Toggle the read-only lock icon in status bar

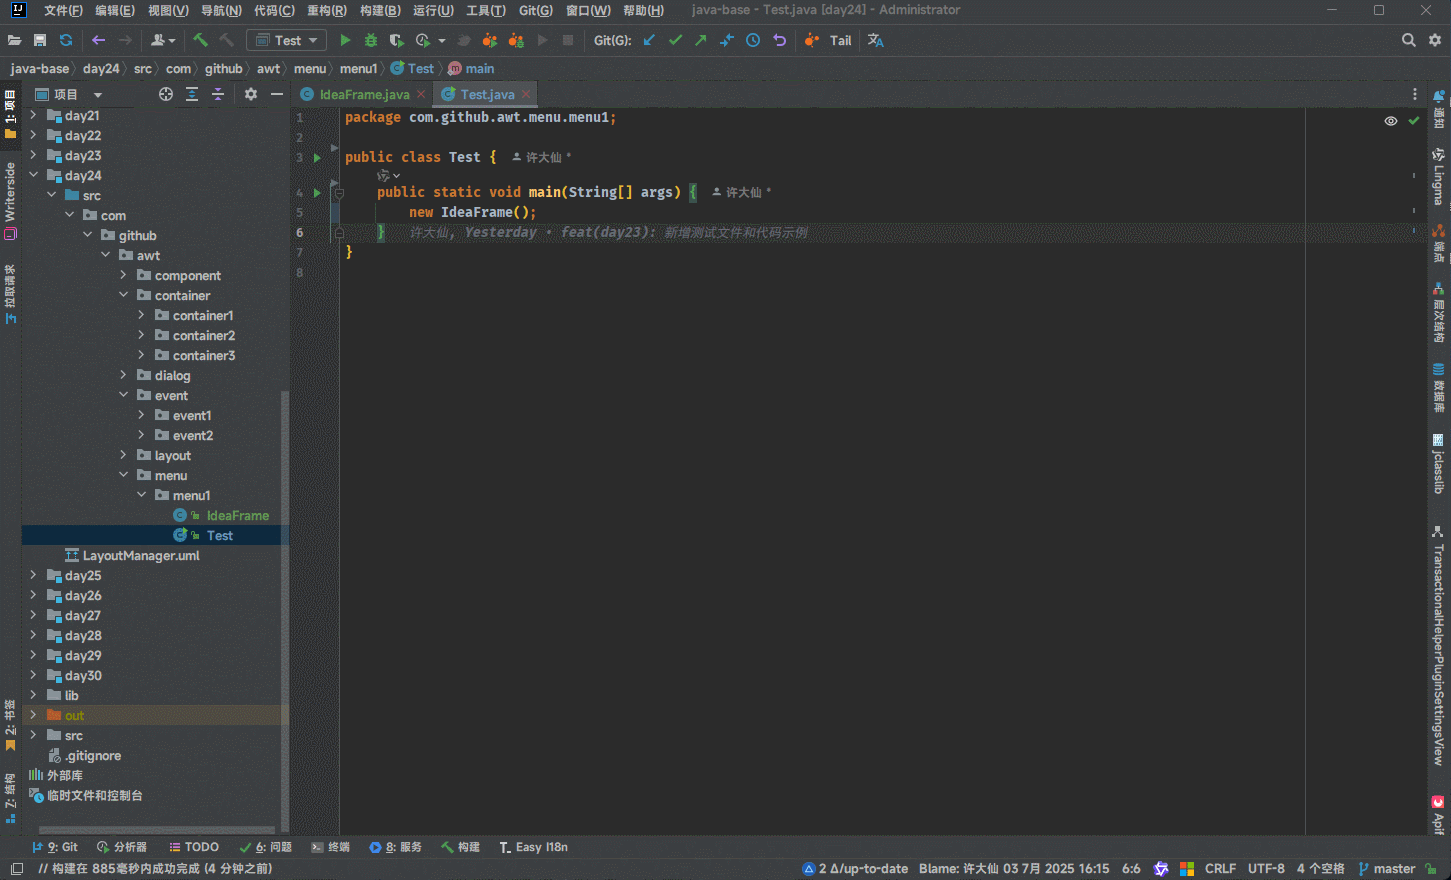(1431, 868)
